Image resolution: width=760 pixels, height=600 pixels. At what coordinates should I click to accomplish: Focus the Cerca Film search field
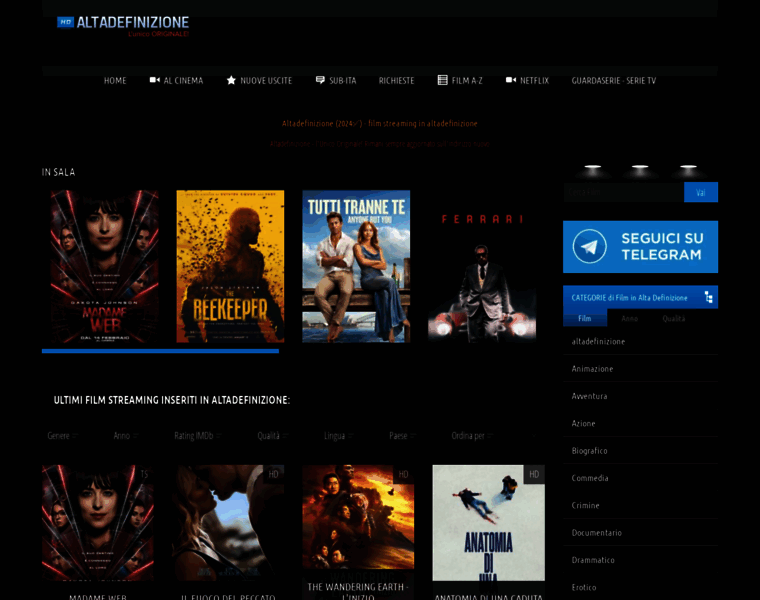(622, 192)
